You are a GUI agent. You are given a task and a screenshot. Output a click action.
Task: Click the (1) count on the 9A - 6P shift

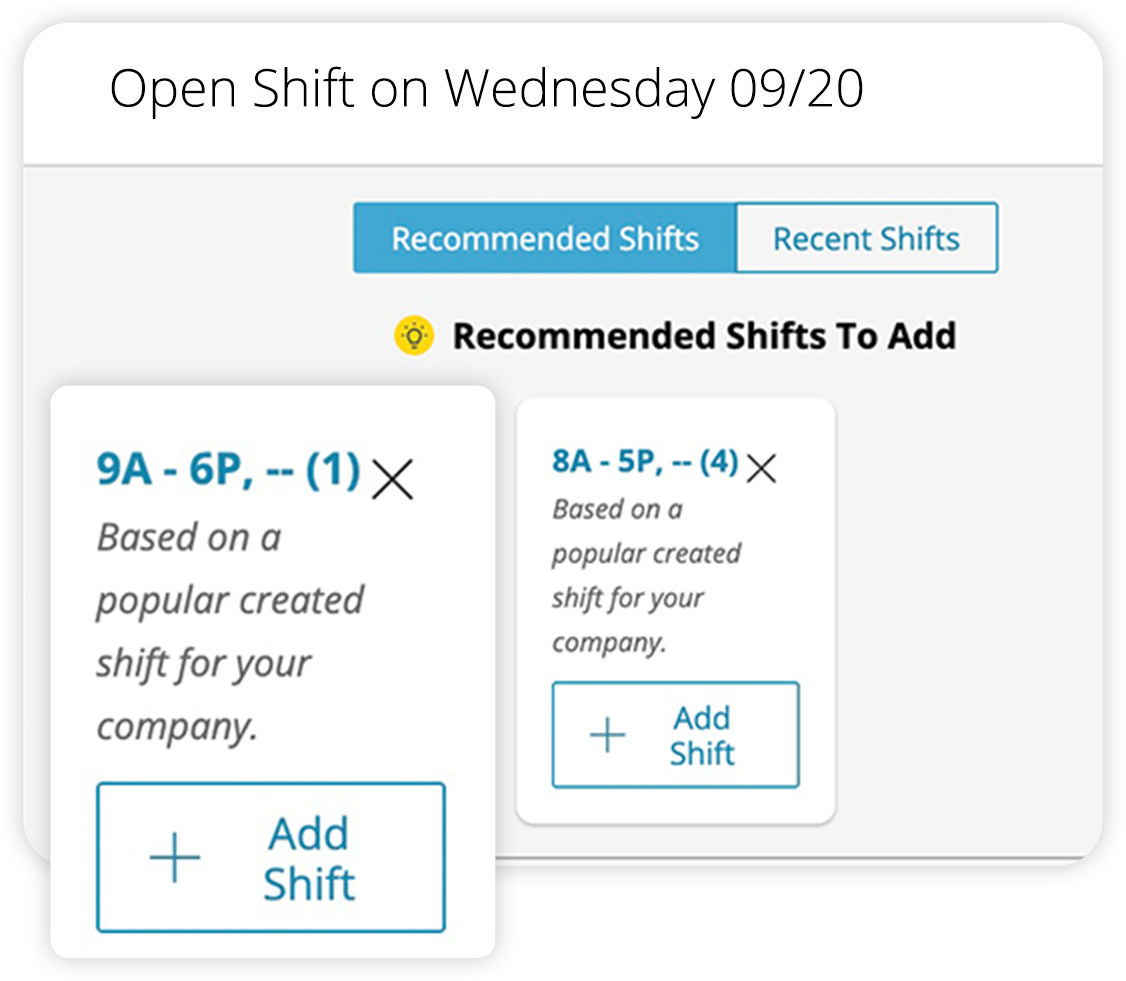pyautogui.click(x=333, y=470)
